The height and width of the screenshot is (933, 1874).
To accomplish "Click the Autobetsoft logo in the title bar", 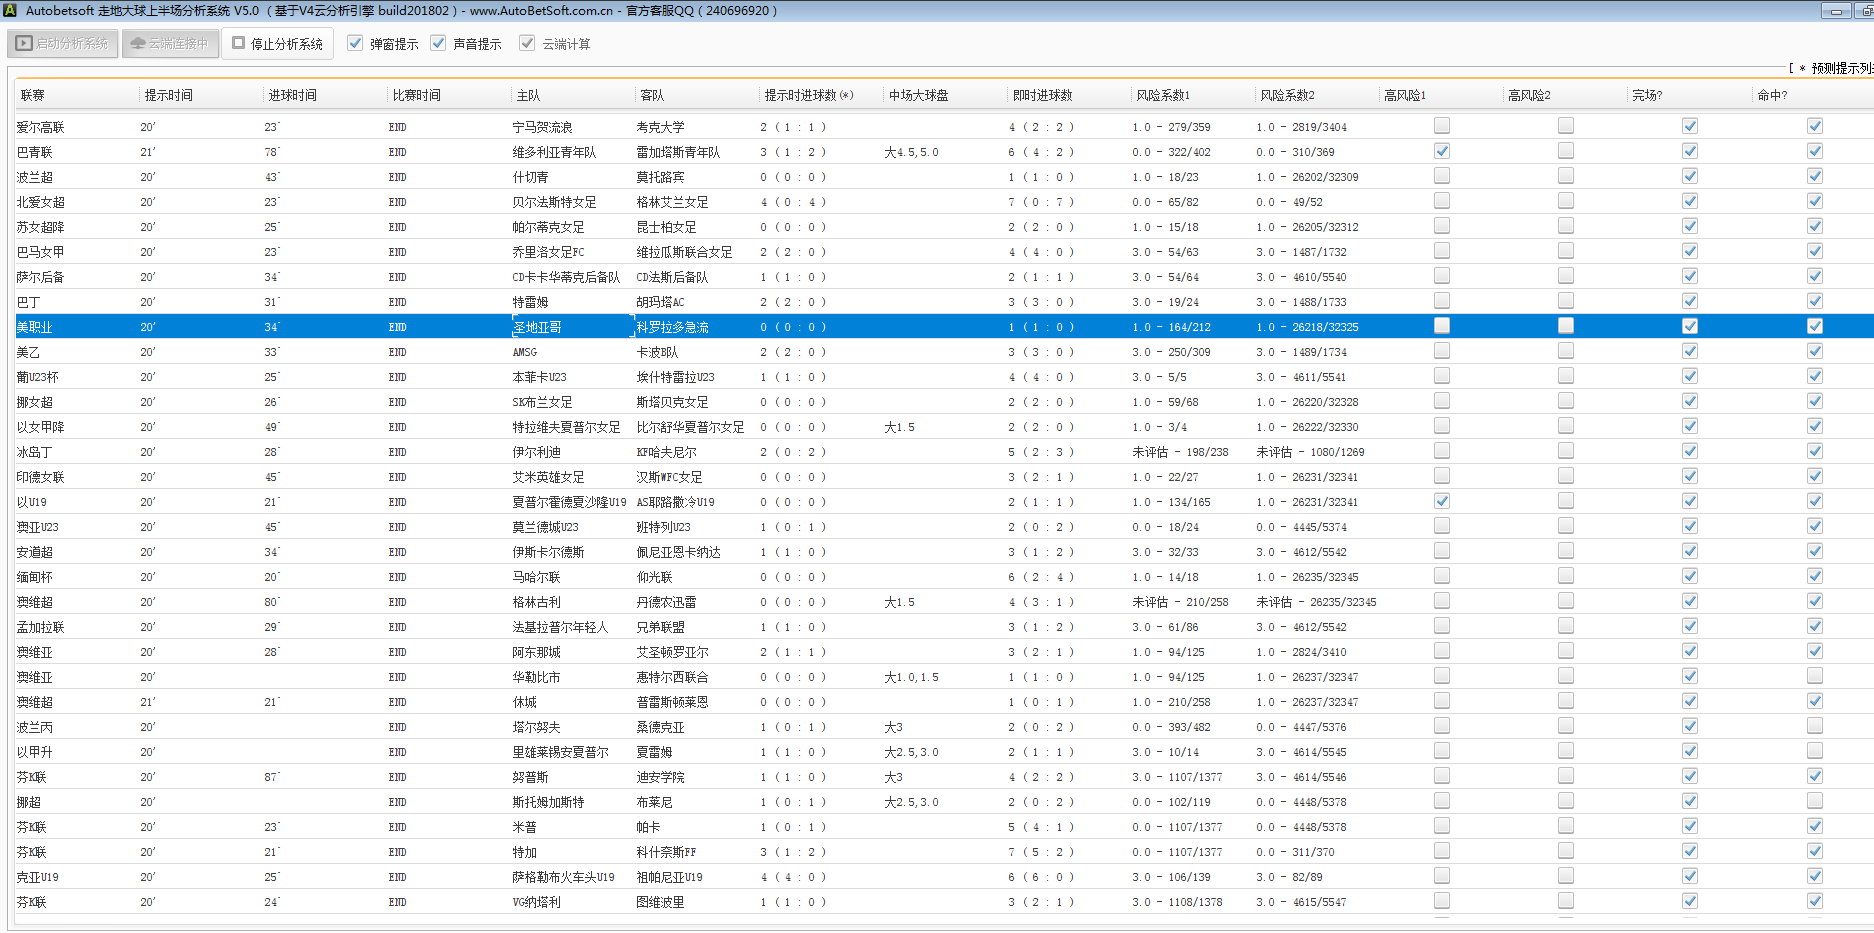I will coord(10,10).
